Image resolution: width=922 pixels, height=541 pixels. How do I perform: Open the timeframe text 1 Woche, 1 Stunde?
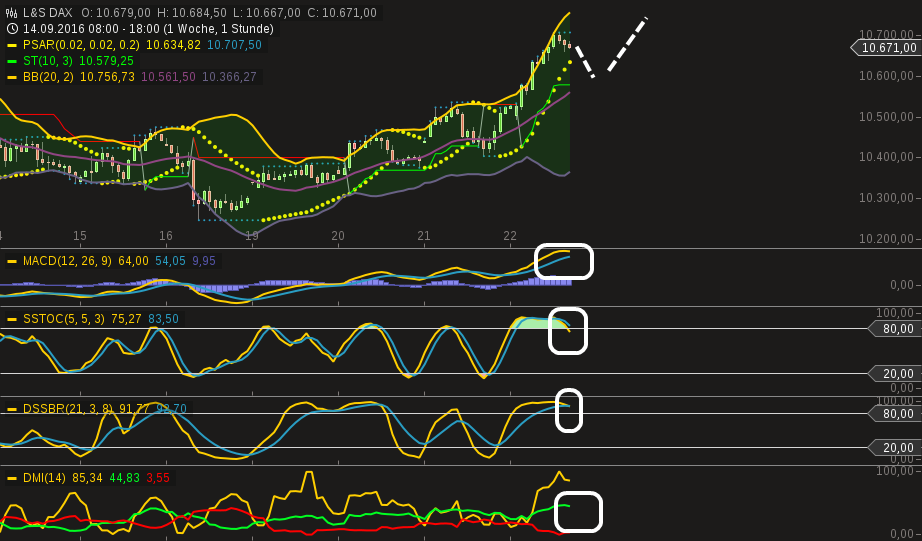(221, 29)
